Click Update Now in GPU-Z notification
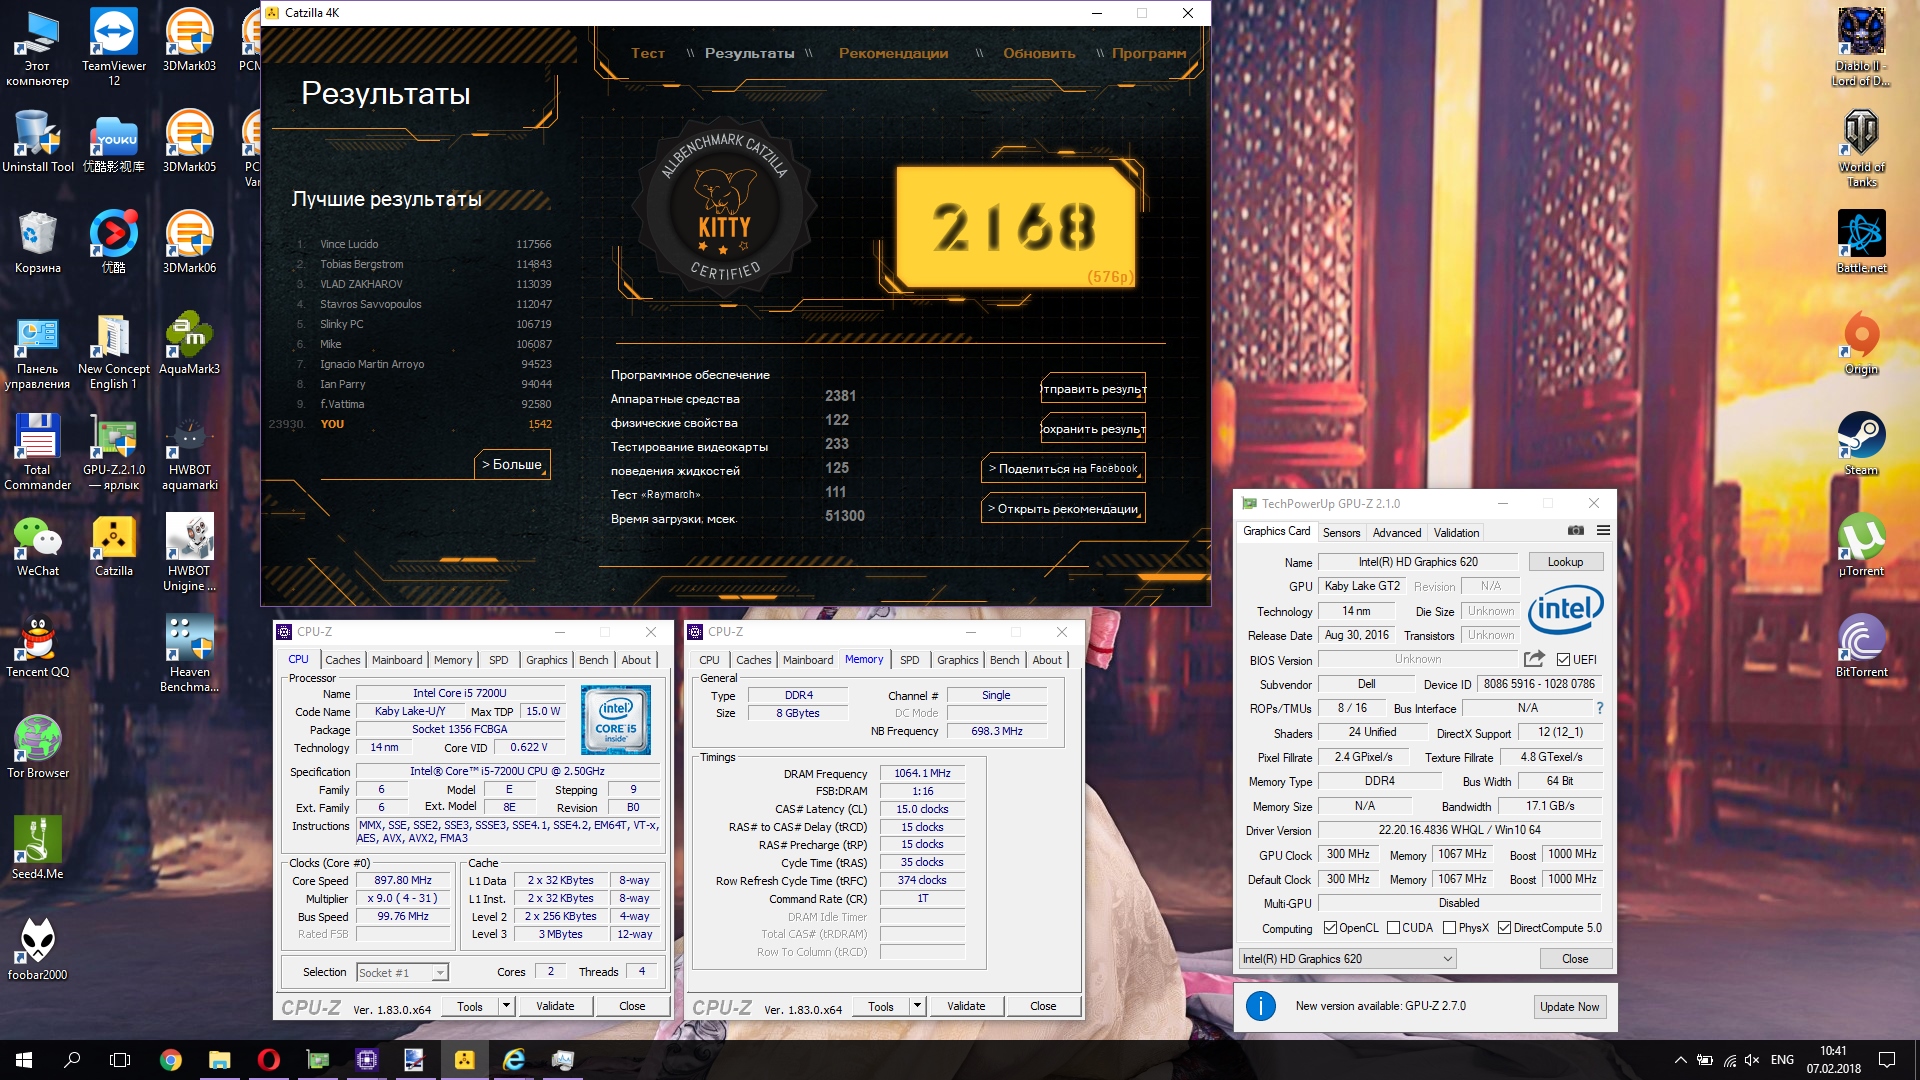 pyautogui.click(x=1569, y=1007)
